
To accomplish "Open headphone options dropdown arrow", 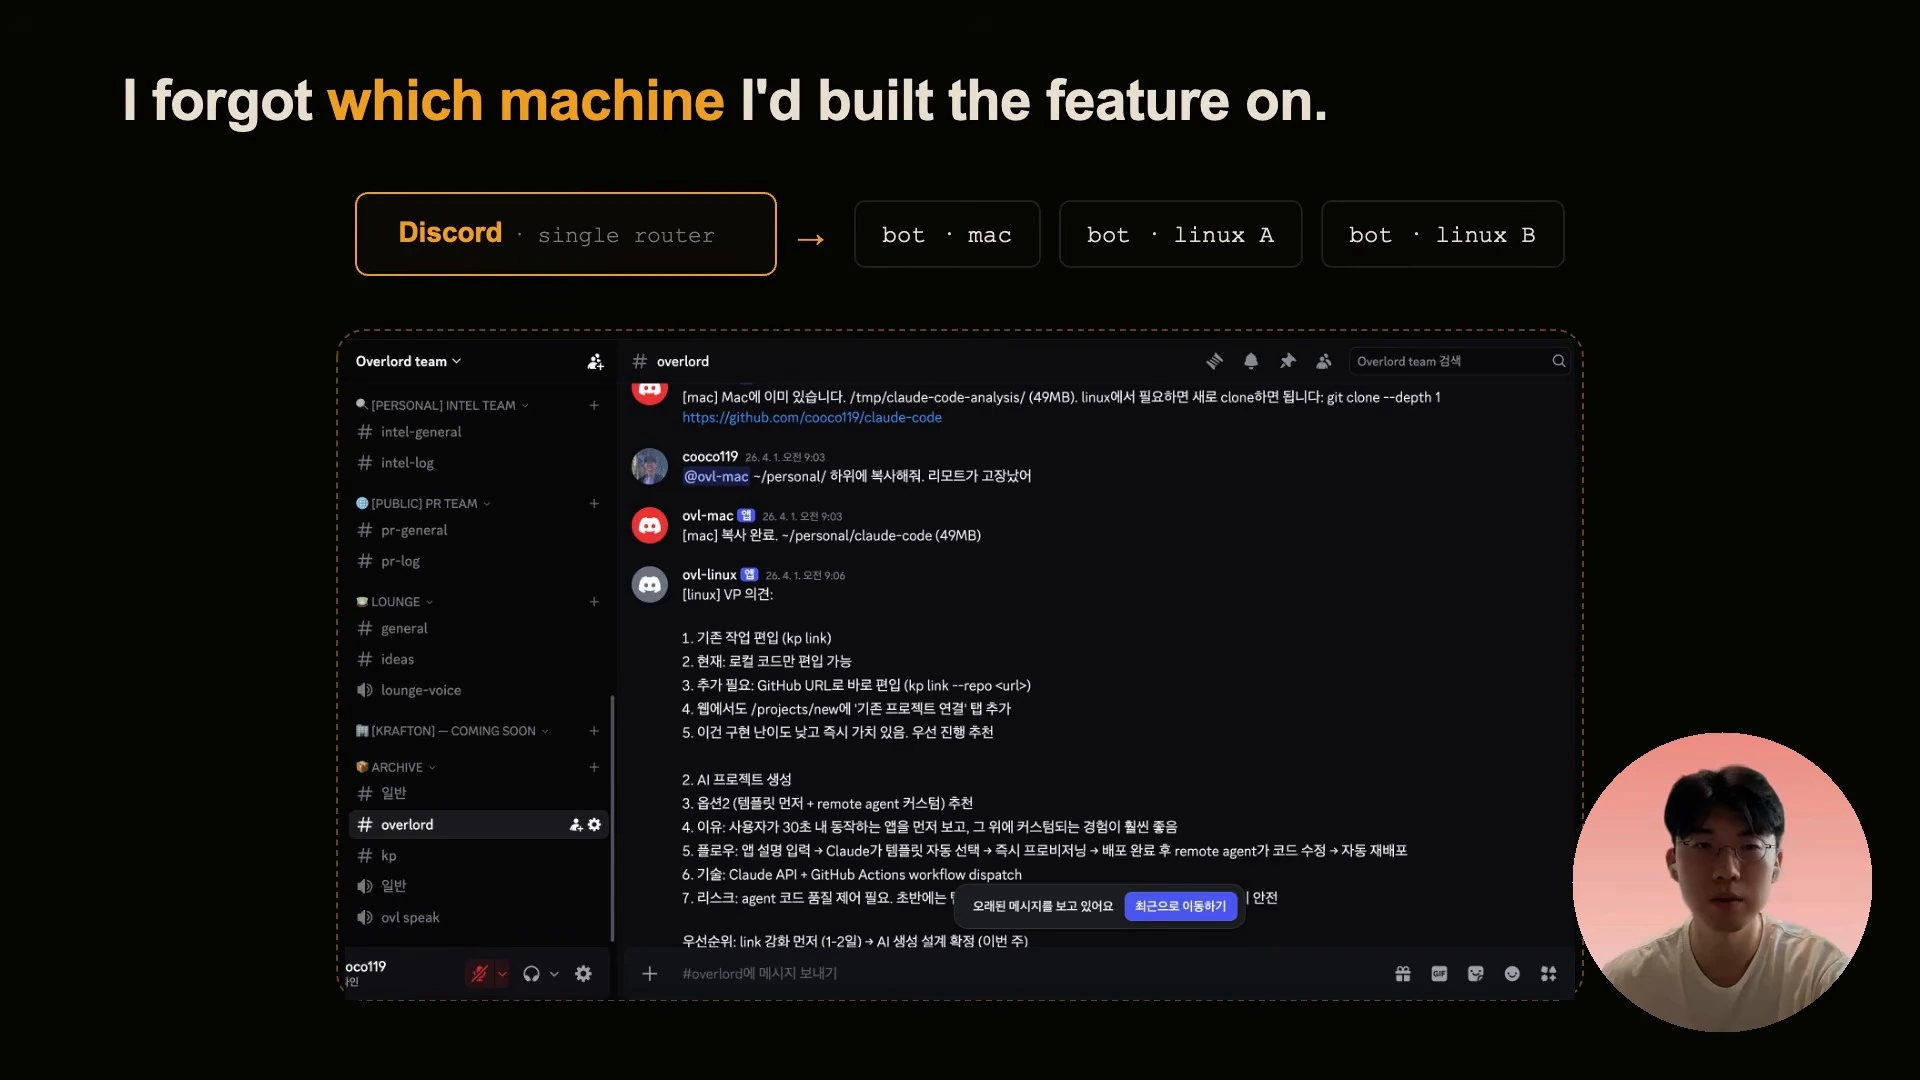I will 554,974.
